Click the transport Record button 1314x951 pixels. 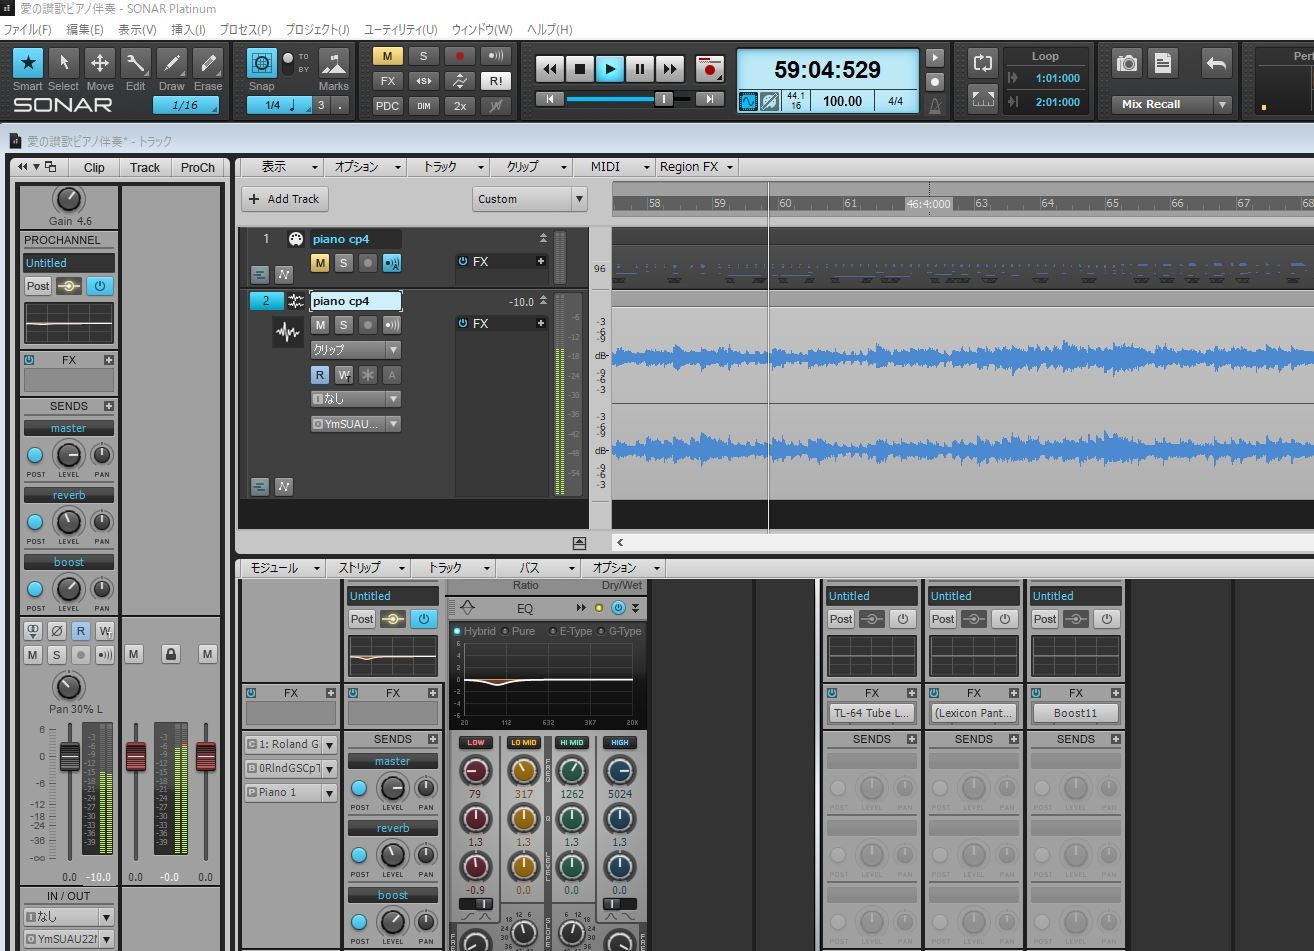click(x=710, y=69)
